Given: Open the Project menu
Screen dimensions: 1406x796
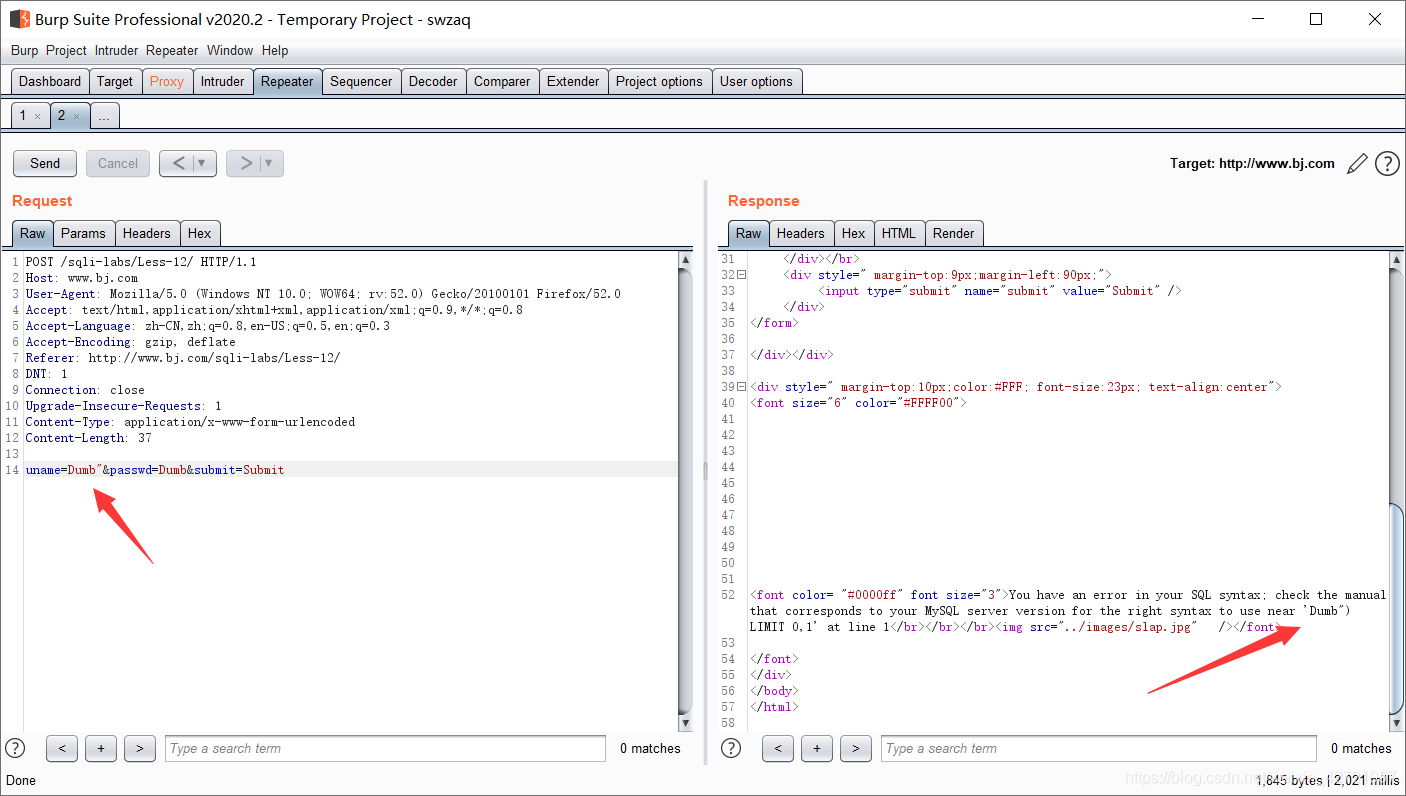Looking at the screenshot, I should tap(66, 50).
